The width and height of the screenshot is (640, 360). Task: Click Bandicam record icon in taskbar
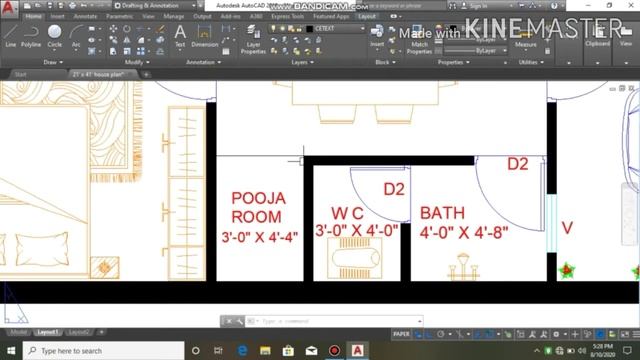(x=334, y=351)
